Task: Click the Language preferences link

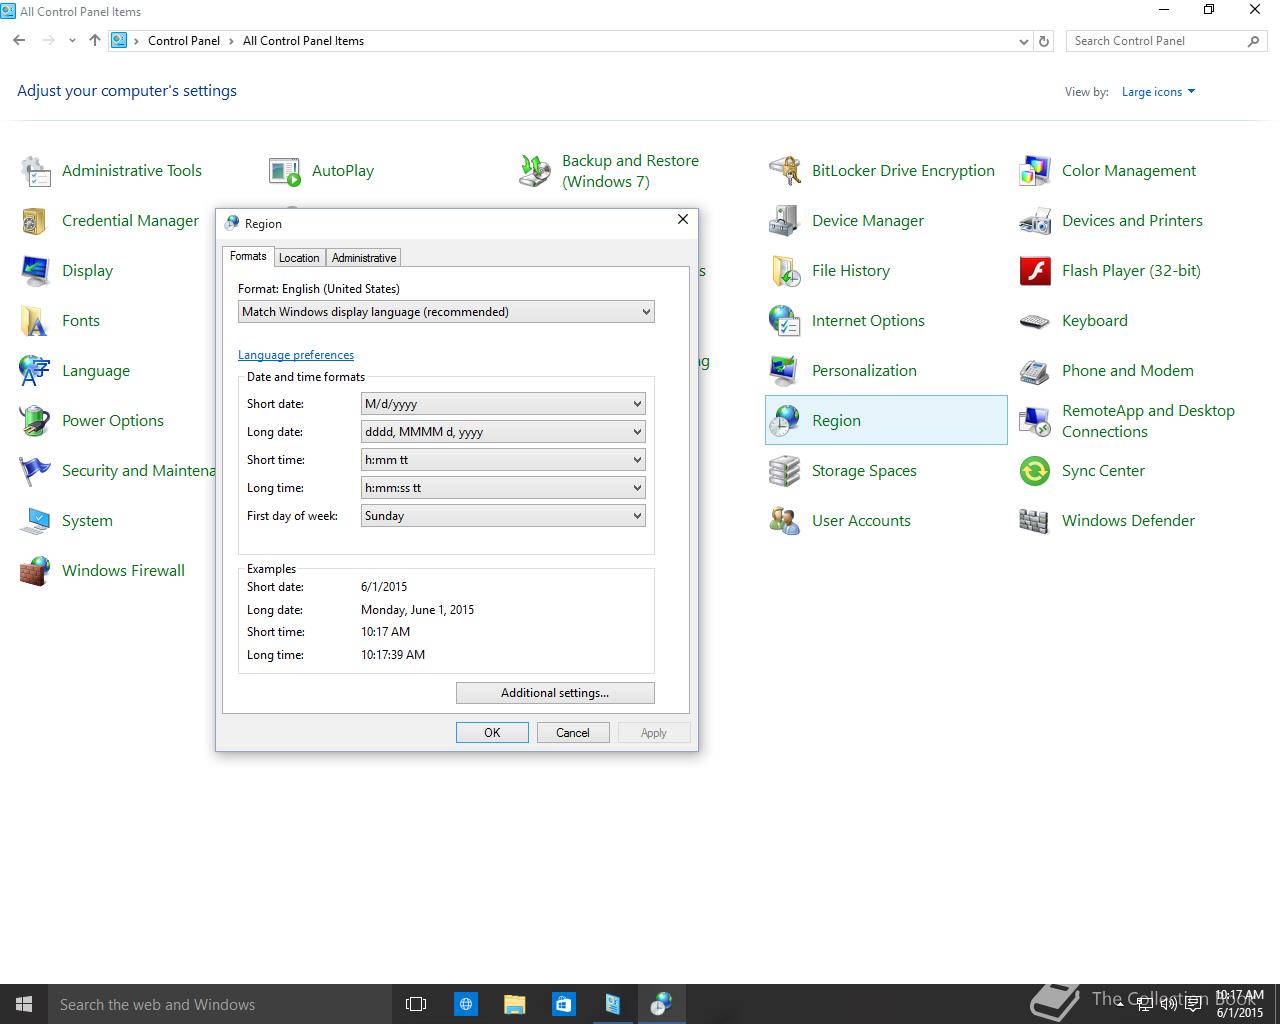Action: tap(296, 355)
